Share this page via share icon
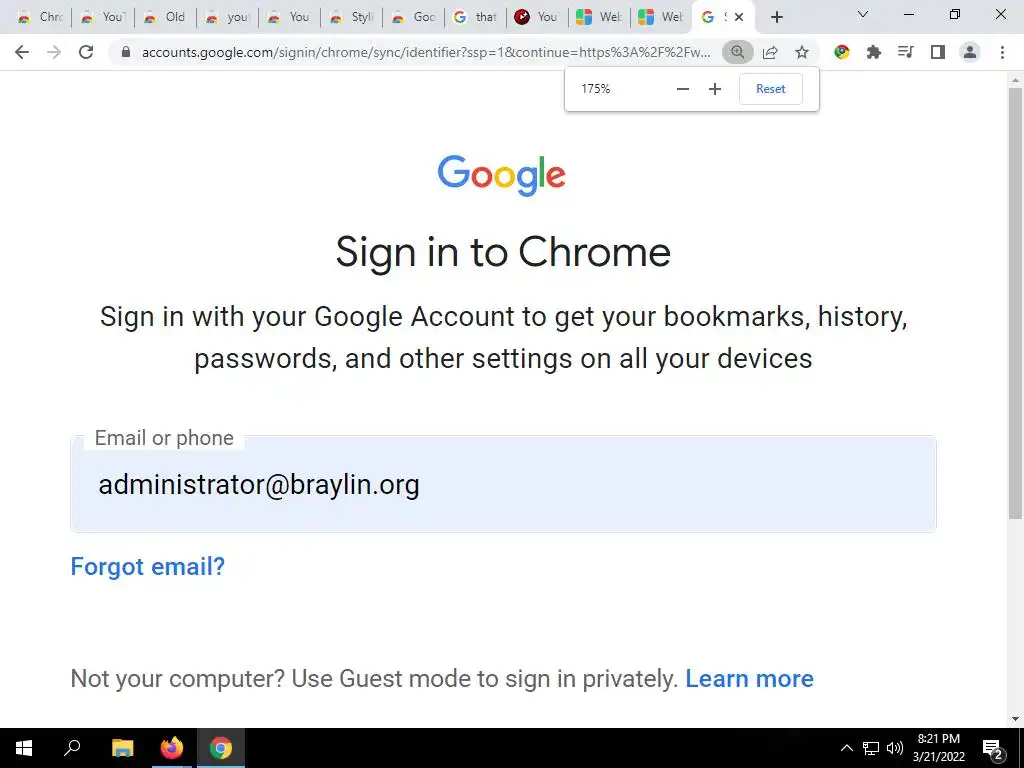This screenshot has width=1024, height=768. pyautogui.click(x=770, y=52)
